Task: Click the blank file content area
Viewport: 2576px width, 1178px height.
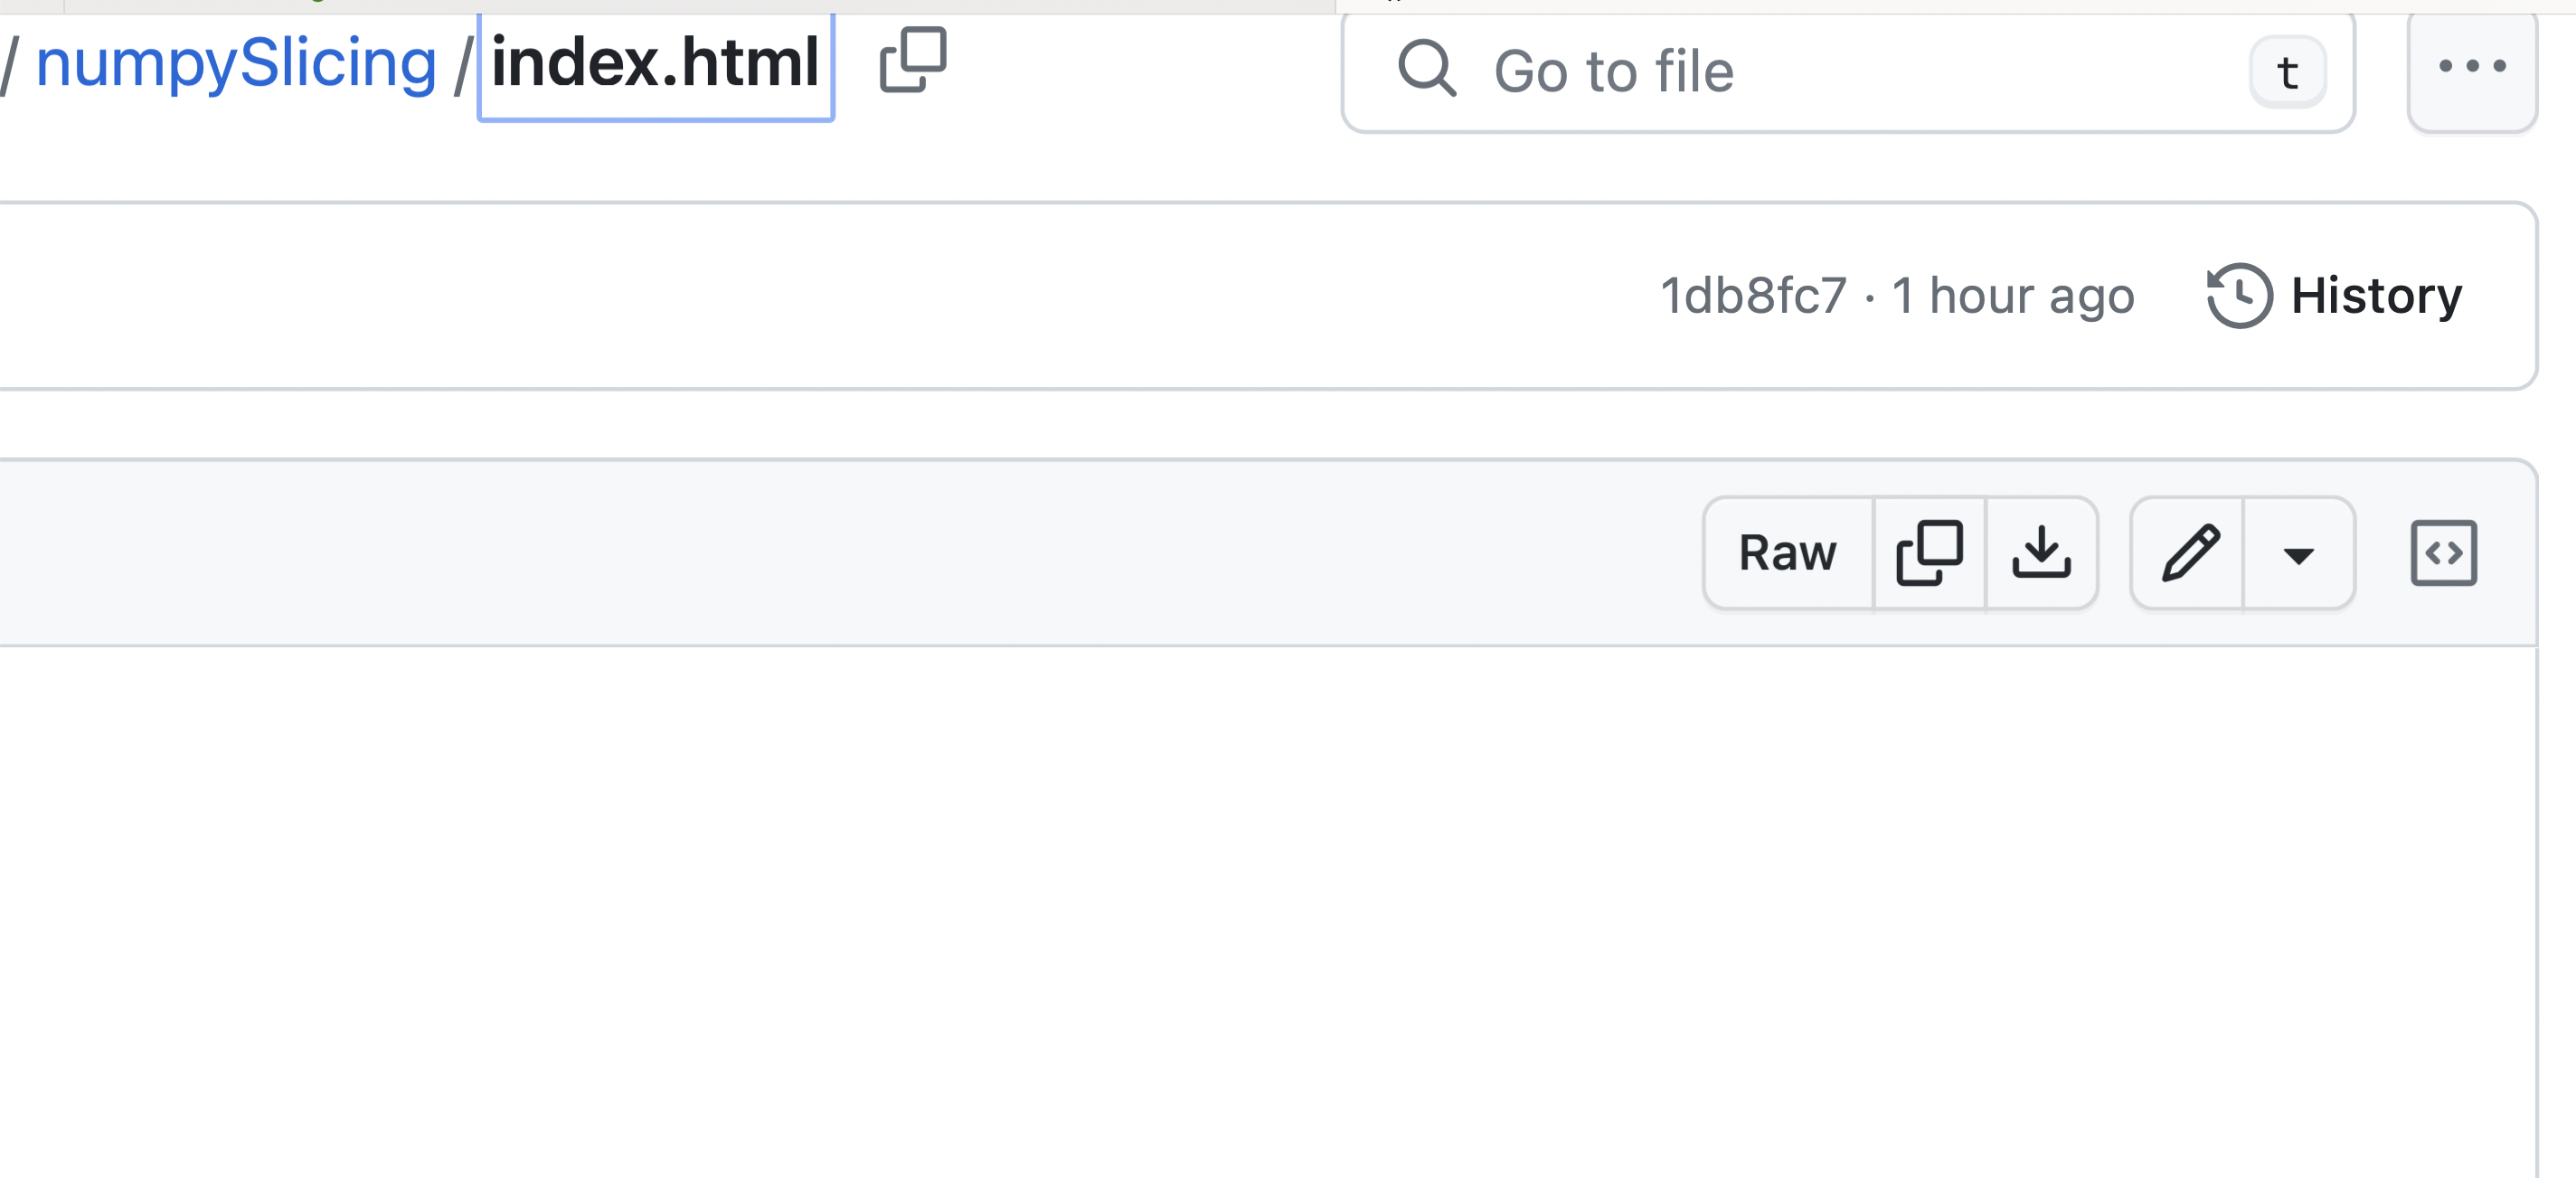Action: (x=1267, y=912)
